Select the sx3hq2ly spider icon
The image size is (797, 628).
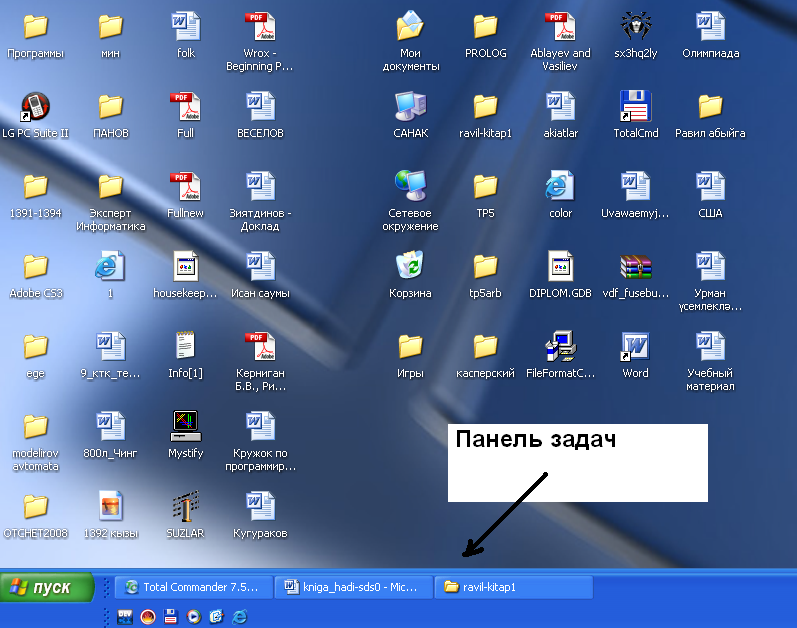[x=635, y=26]
